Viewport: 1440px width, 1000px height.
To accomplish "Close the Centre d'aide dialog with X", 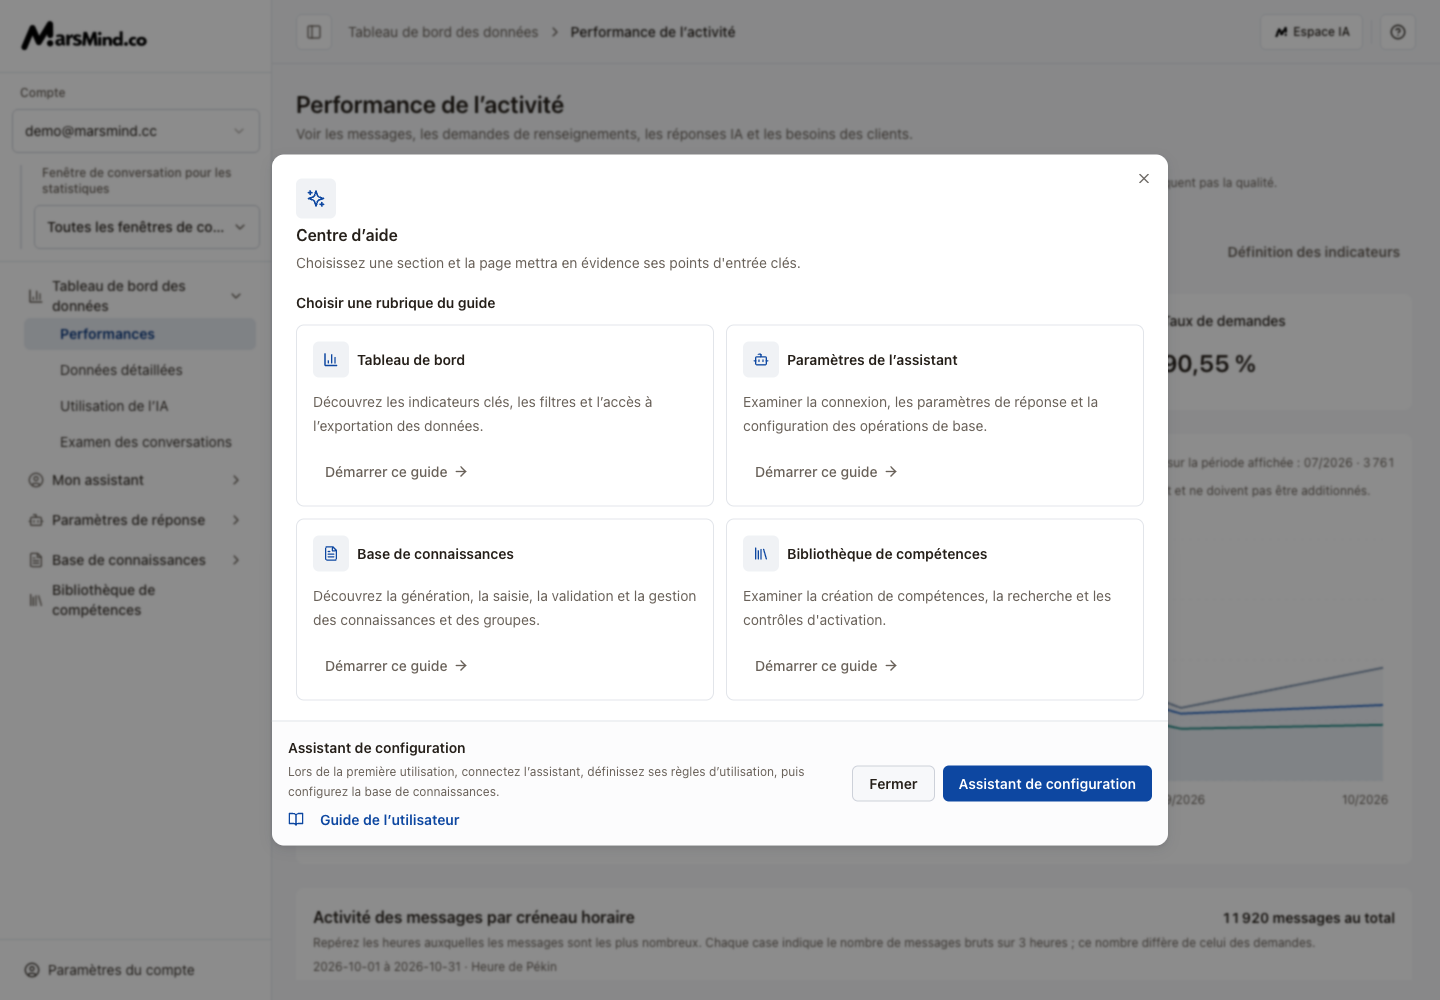I will click(x=1144, y=179).
